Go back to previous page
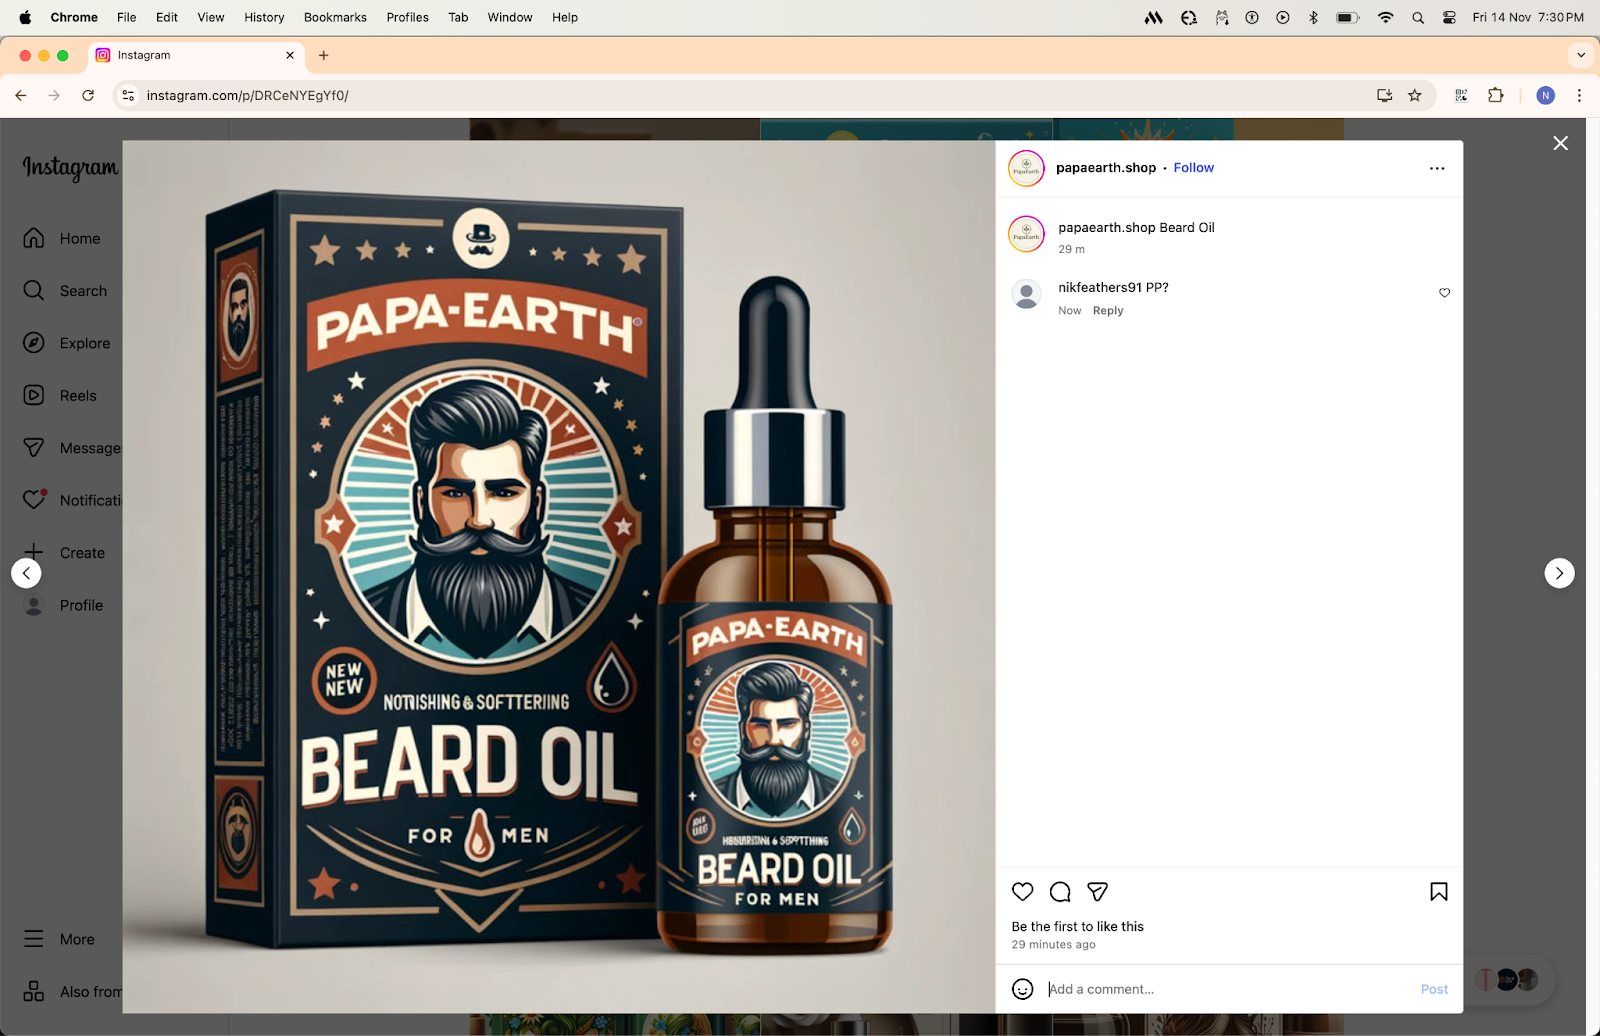 [21, 95]
